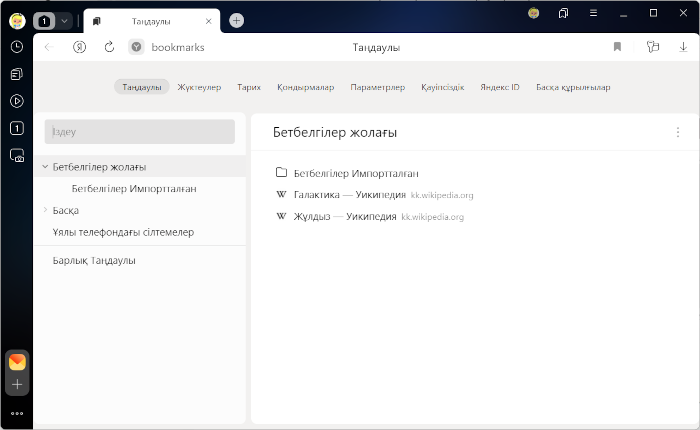Screen dimensions: 700x430
Task: Go back with the arrow button
Action: (49, 47)
